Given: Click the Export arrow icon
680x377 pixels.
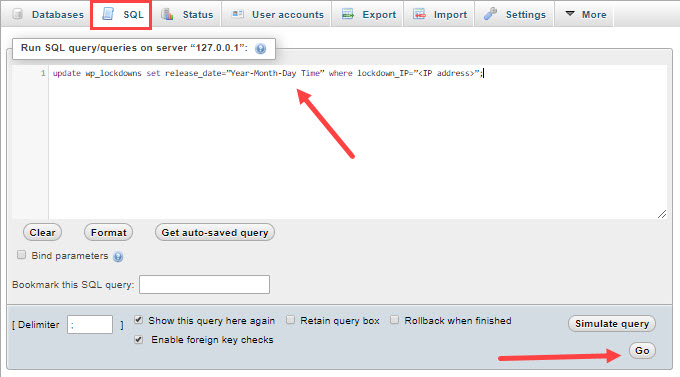Looking at the screenshot, I should tap(348, 14).
